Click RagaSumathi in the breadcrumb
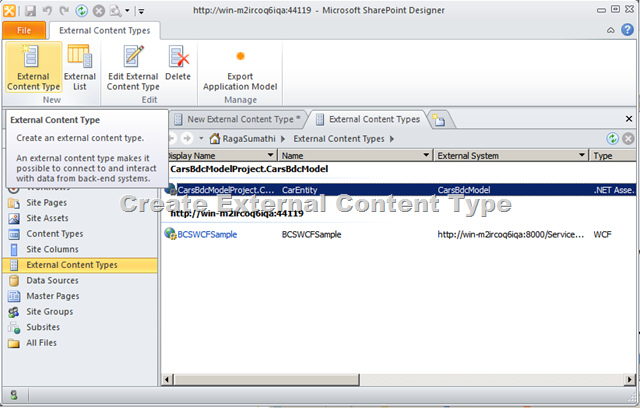This screenshot has height=408, width=640. tap(249, 139)
